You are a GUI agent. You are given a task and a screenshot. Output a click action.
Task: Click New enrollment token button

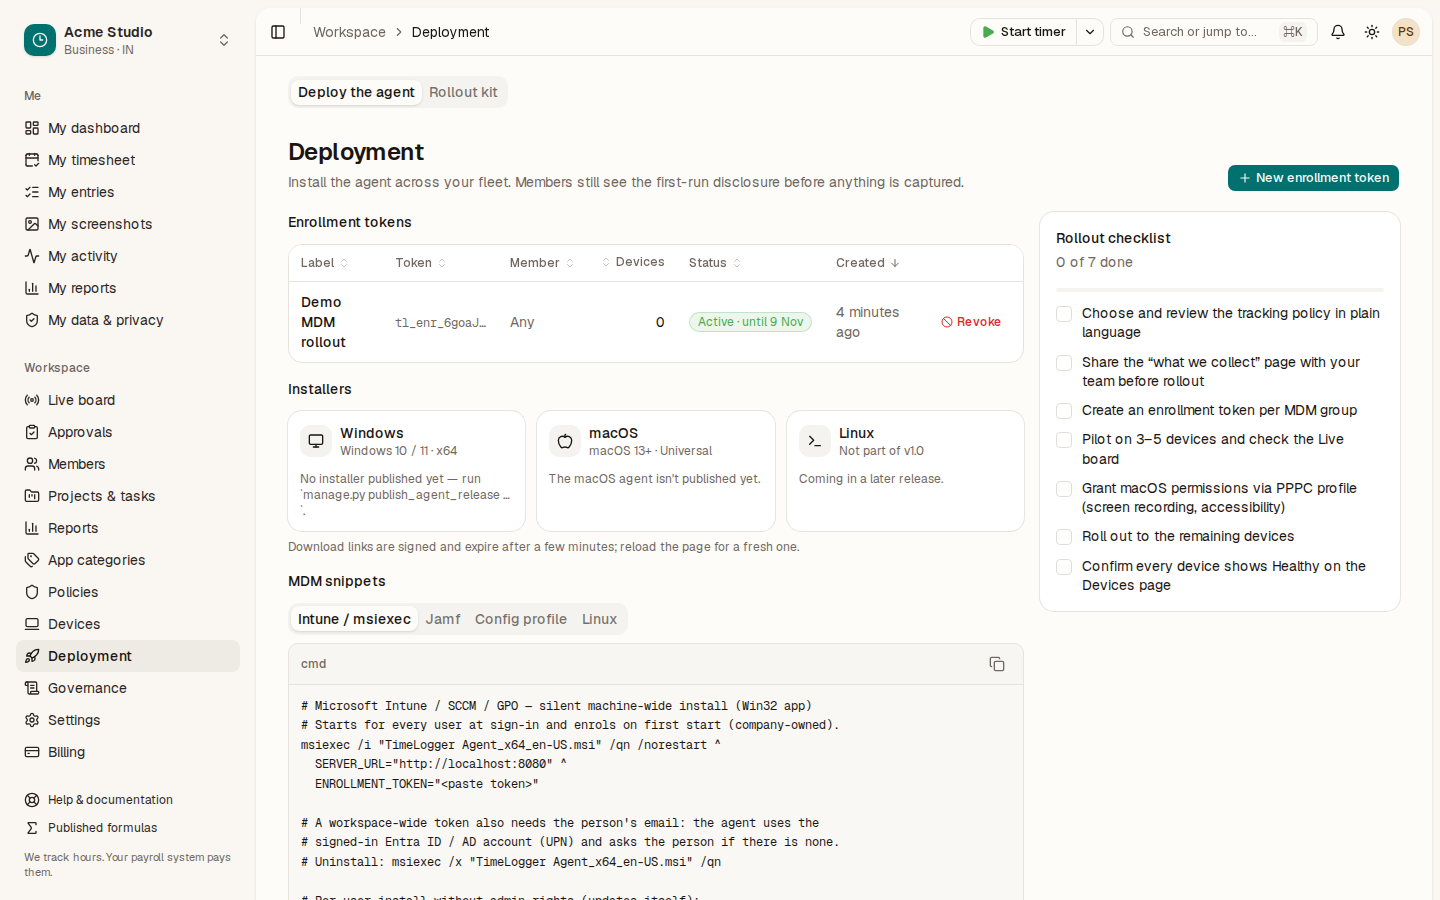tap(1313, 178)
